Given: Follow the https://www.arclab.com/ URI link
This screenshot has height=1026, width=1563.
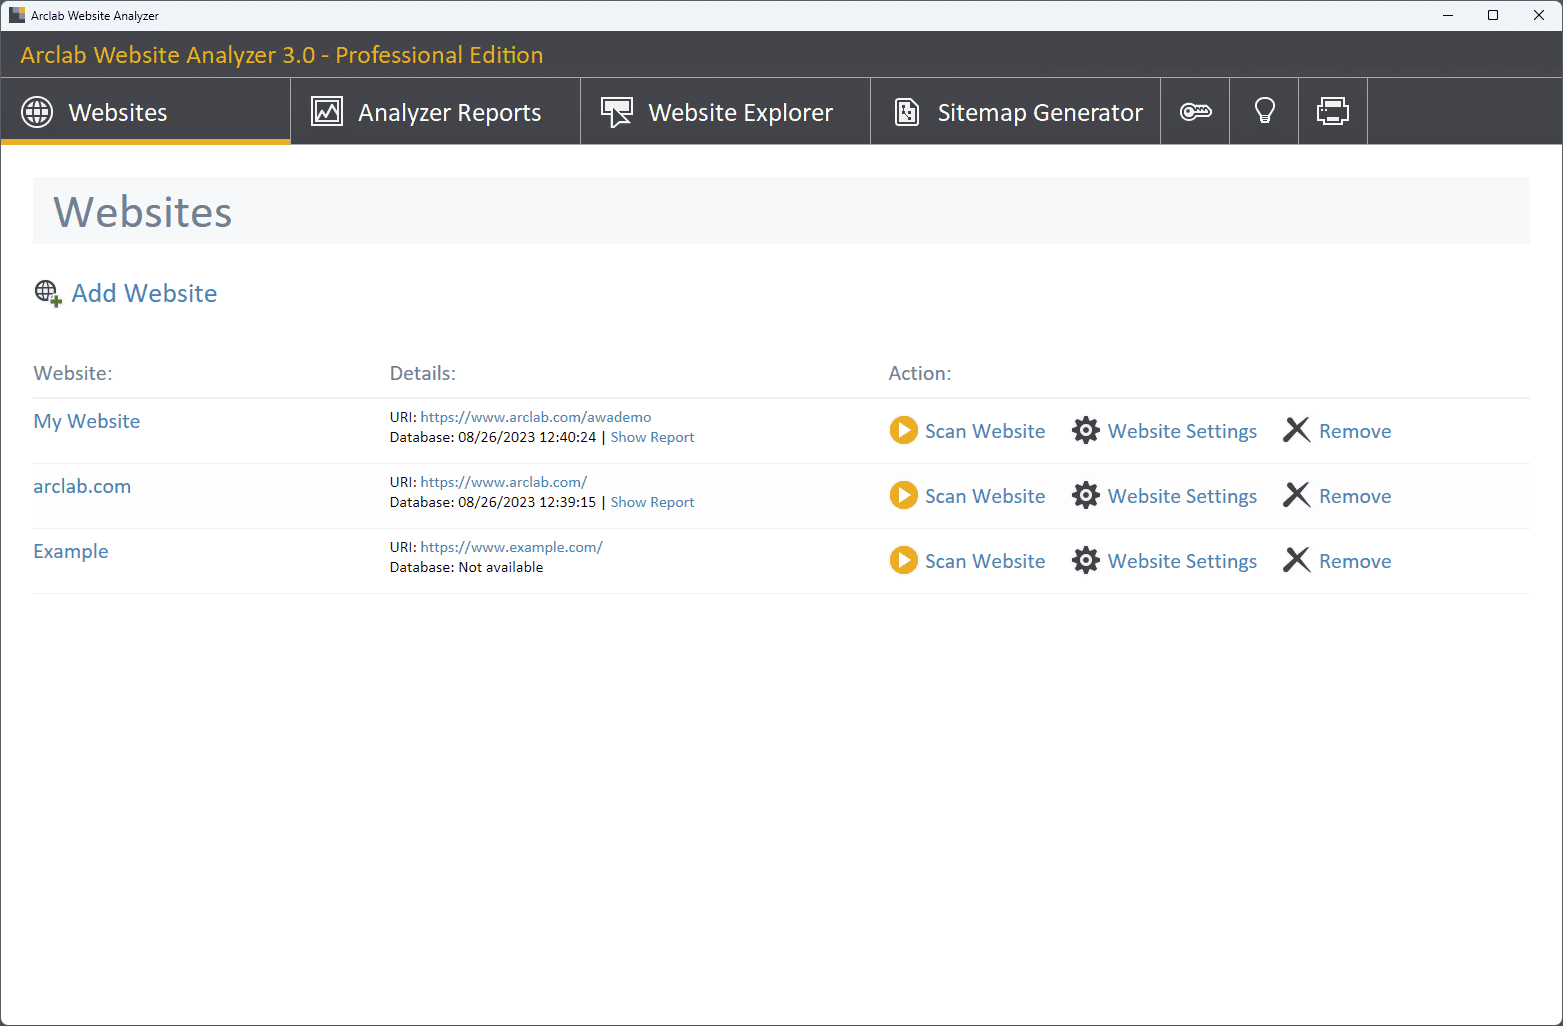Looking at the screenshot, I should 504,482.
